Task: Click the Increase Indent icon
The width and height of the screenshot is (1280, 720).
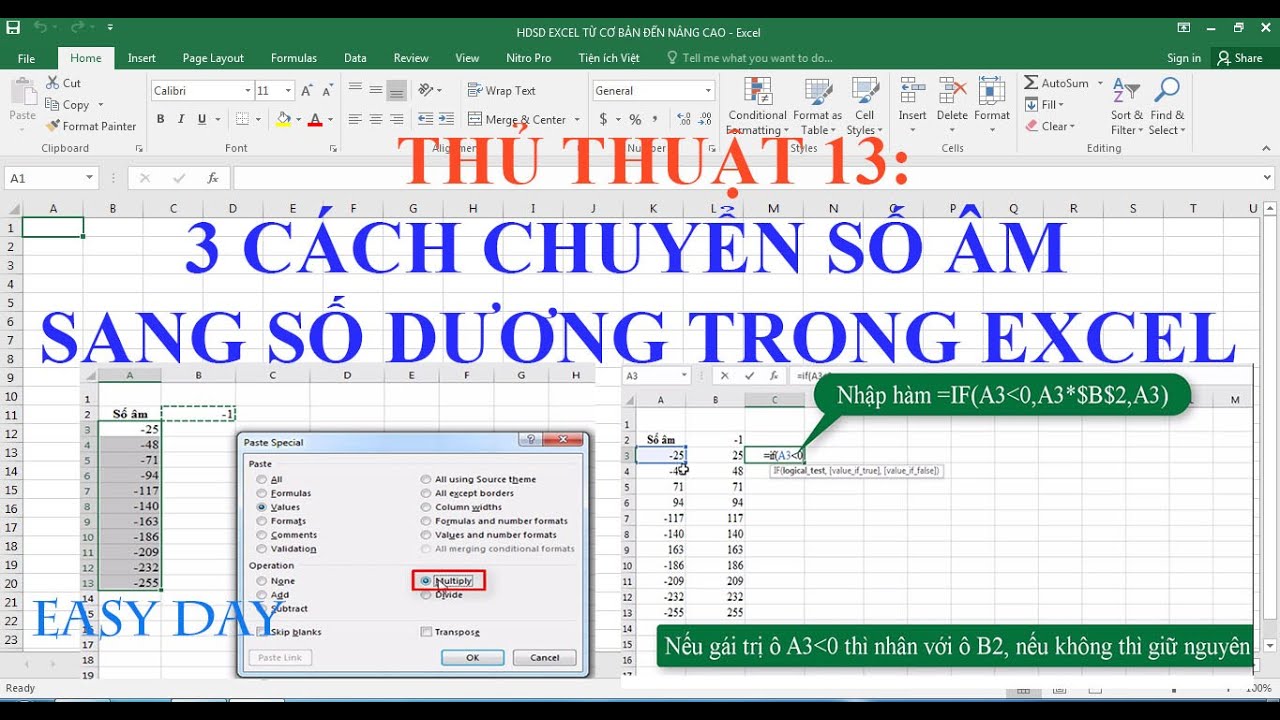Action: [x=445, y=119]
